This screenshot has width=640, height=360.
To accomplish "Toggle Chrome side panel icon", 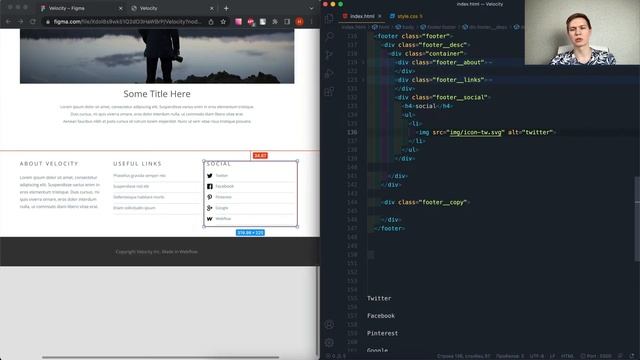I will coord(287,22).
